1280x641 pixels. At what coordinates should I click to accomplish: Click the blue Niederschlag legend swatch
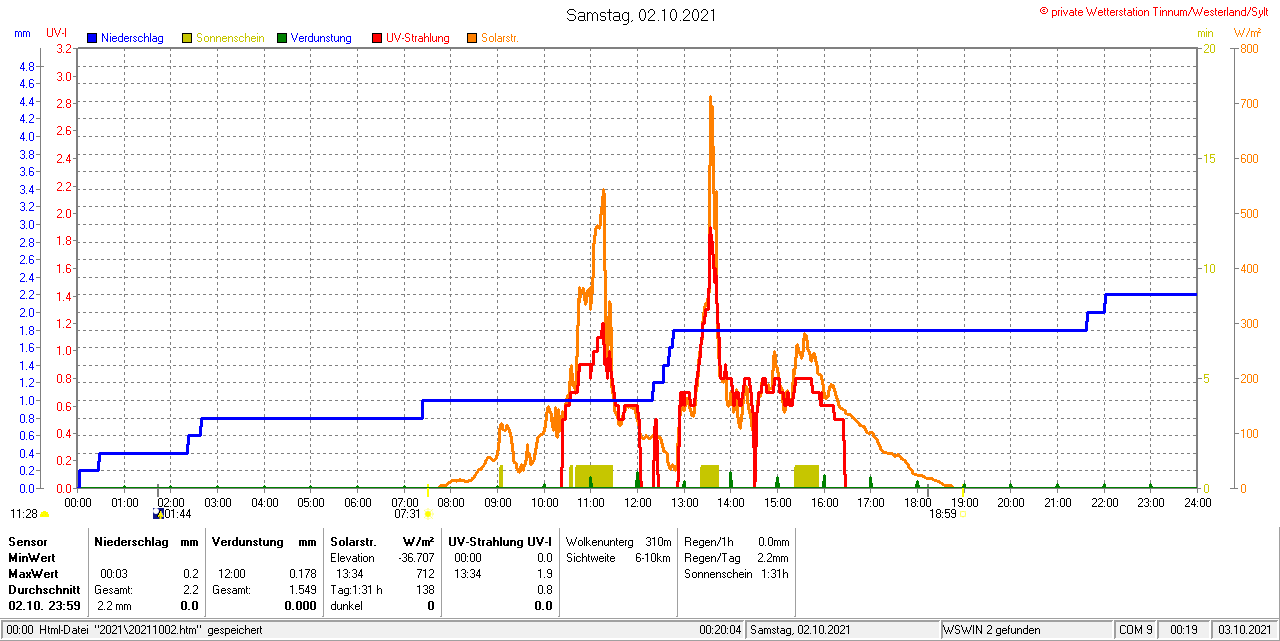click(92, 38)
